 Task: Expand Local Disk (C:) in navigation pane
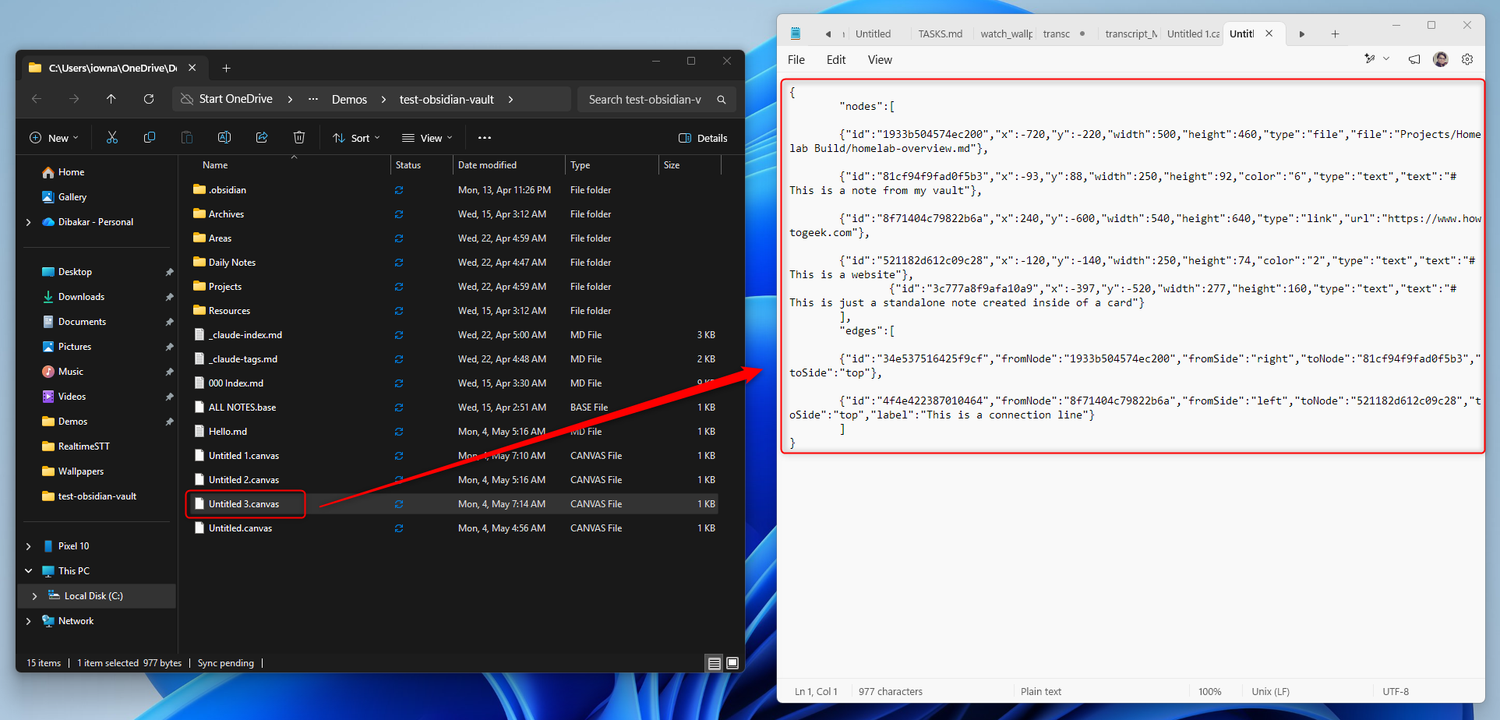(x=35, y=596)
